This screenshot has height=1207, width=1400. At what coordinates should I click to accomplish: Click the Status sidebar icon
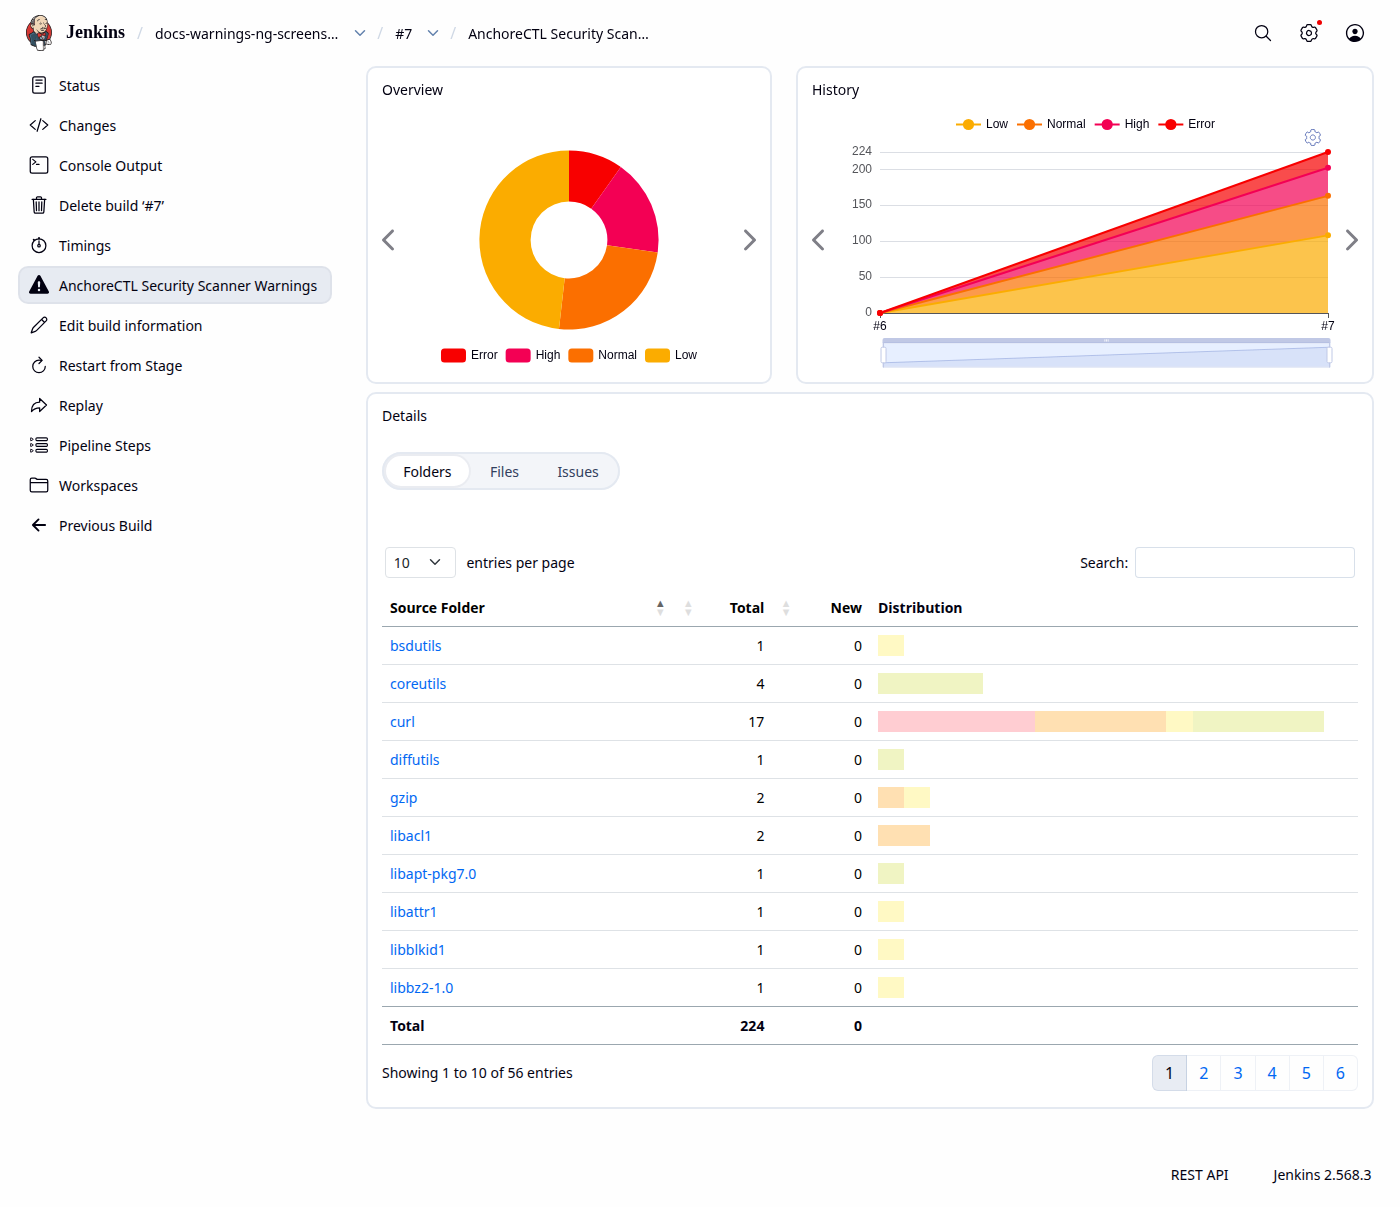(39, 85)
